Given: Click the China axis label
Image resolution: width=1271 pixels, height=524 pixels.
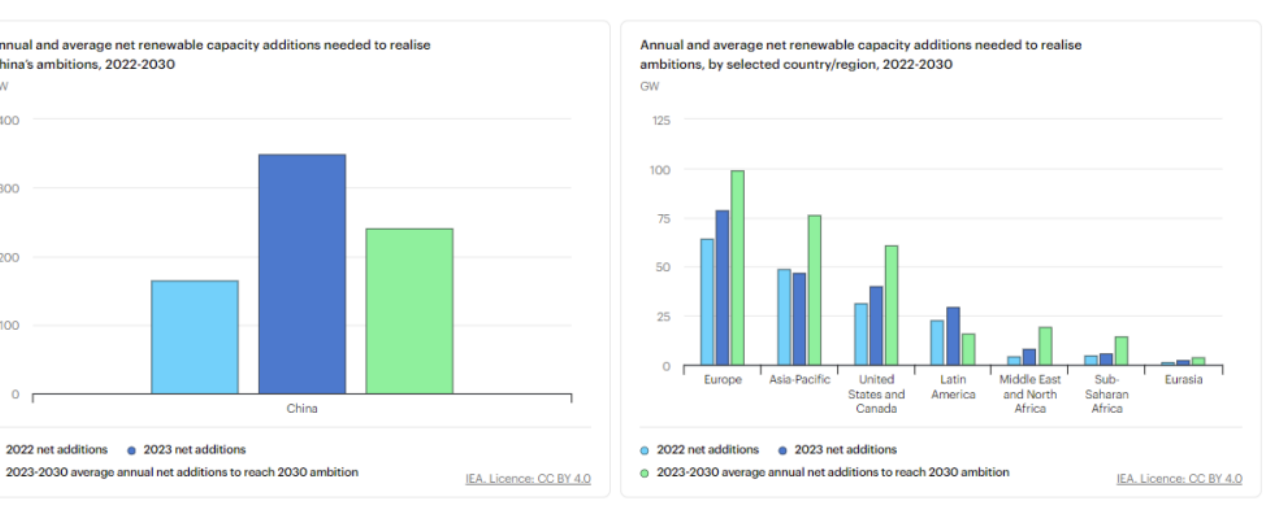Looking at the screenshot, I should (x=302, y=408).
